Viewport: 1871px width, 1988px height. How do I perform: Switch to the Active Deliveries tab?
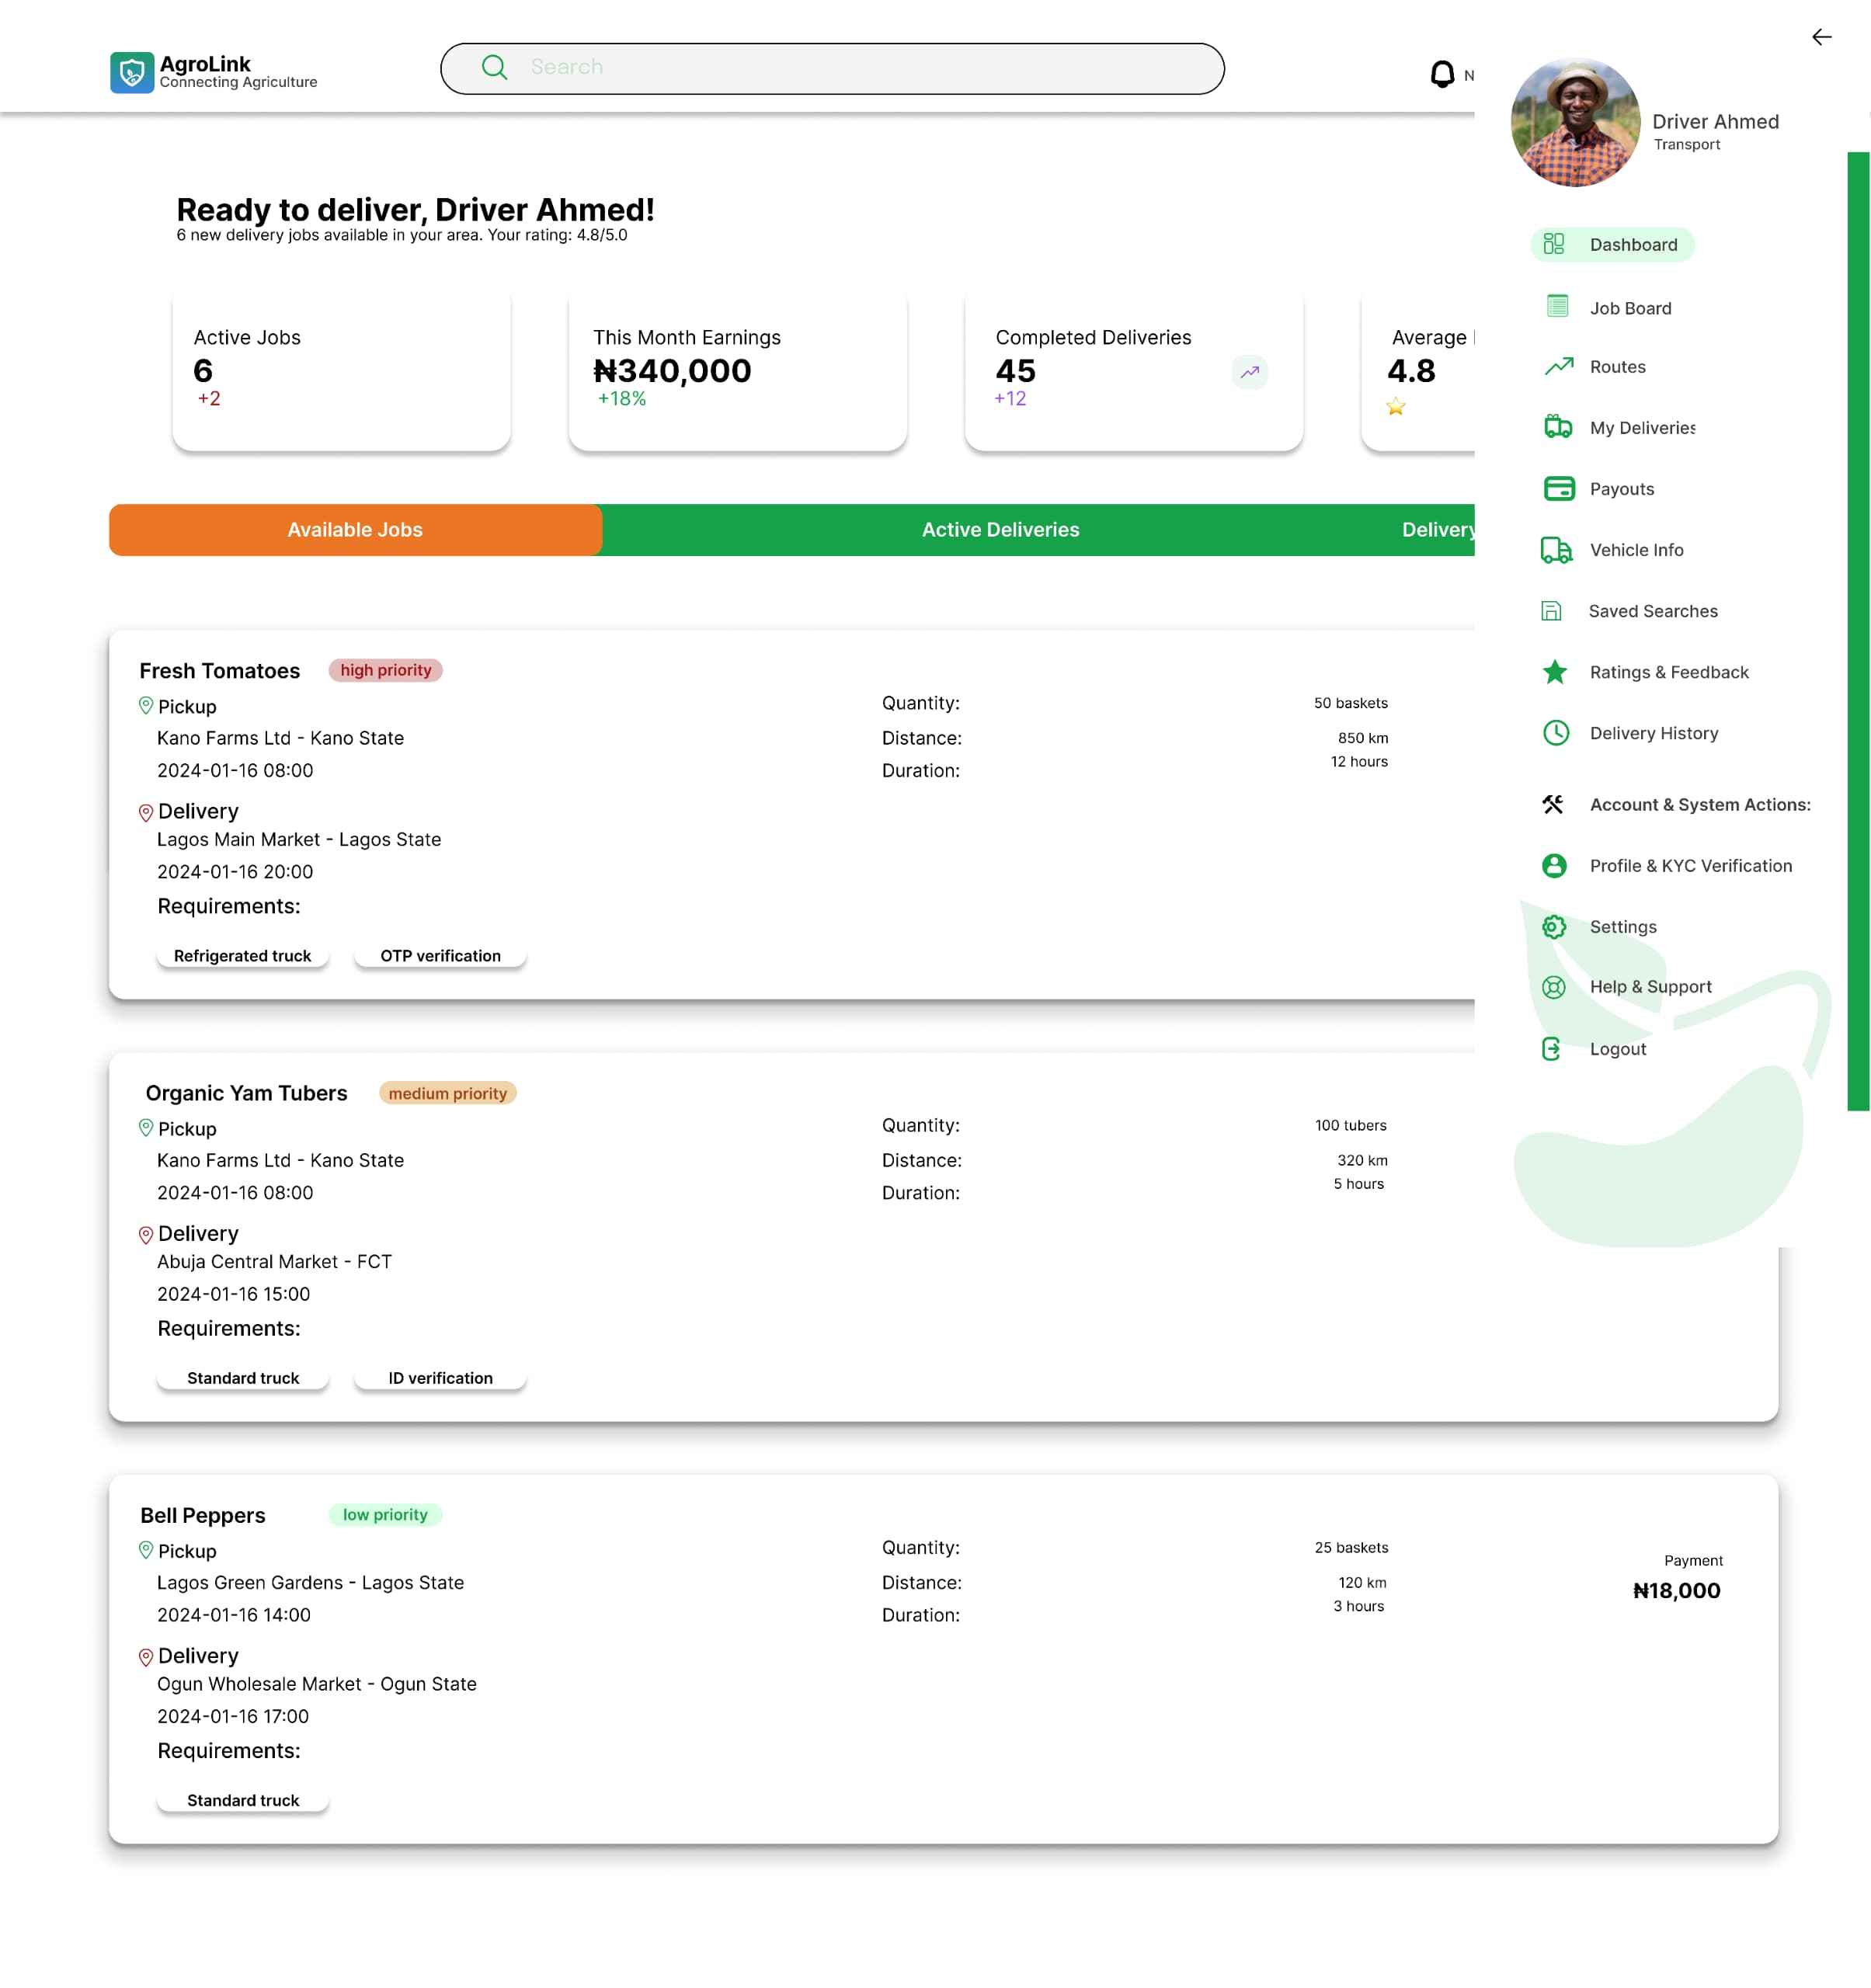pos(1000,530)
